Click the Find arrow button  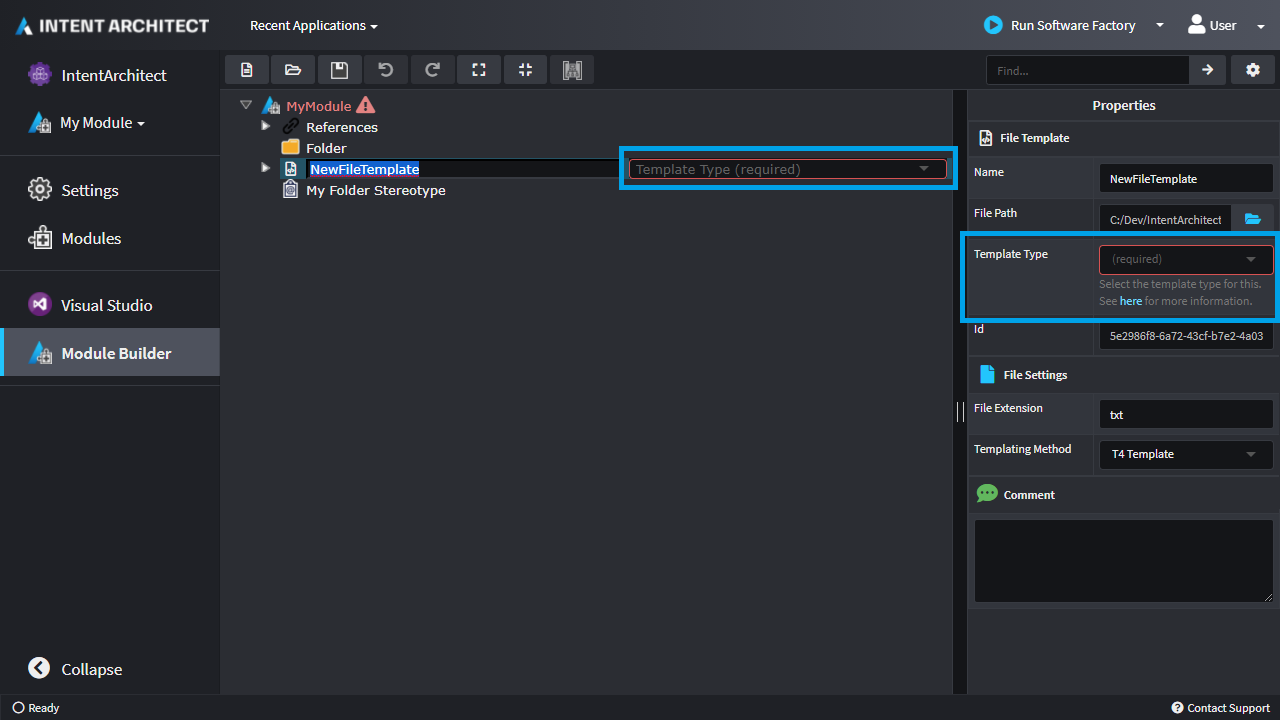pyautogui.click(x=1208, y=70)
